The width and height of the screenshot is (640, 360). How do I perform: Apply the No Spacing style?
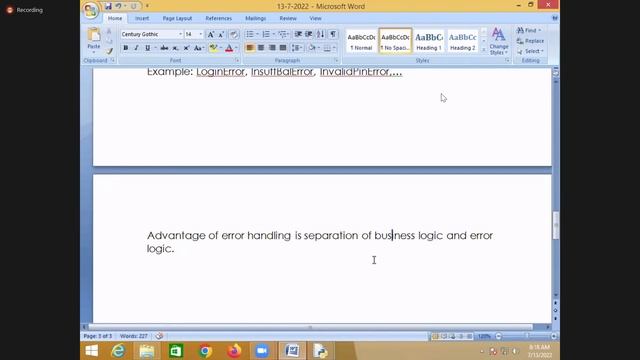click(x=395, y=40)
